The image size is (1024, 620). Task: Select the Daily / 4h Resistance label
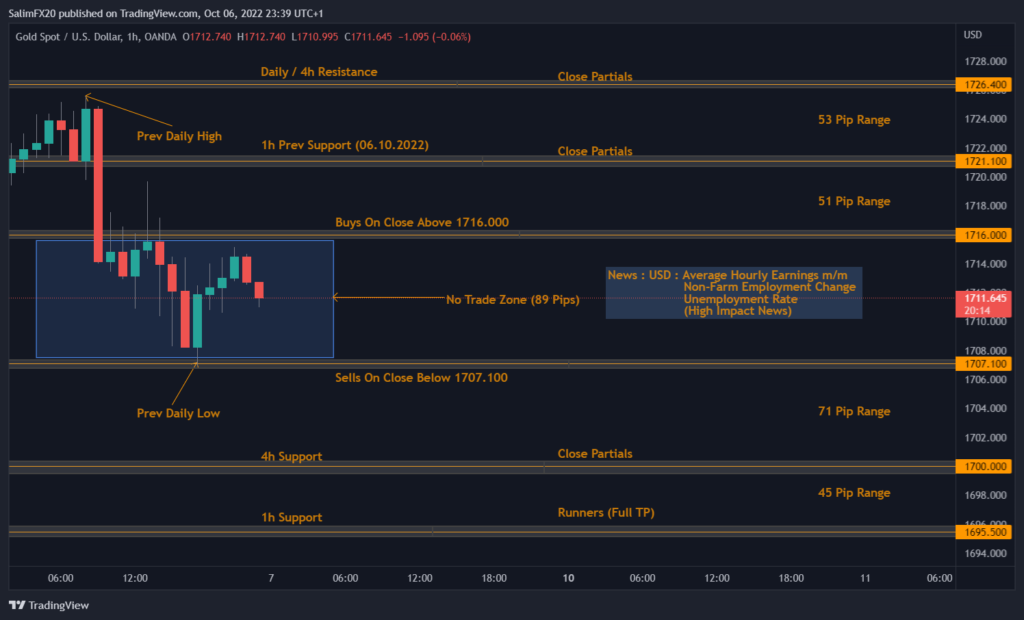322,71
